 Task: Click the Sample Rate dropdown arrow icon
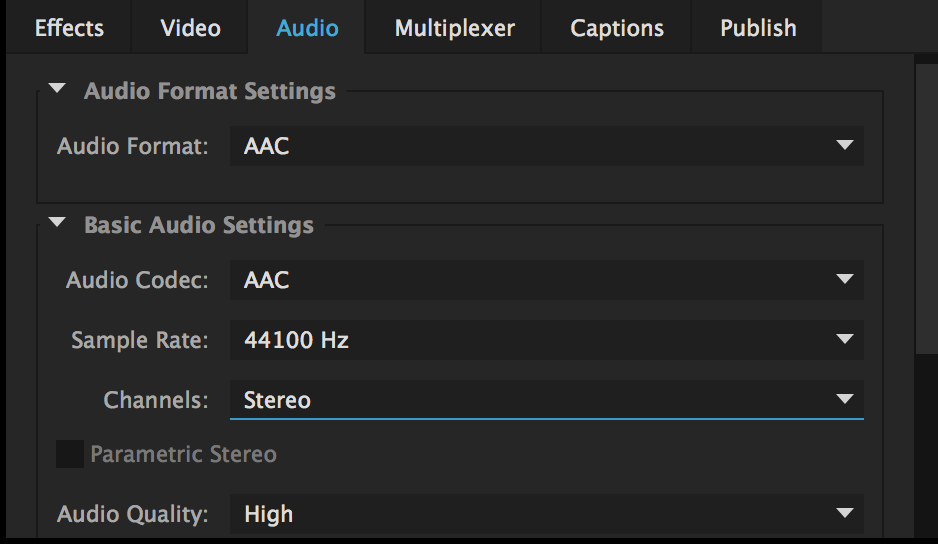[845, 339]
